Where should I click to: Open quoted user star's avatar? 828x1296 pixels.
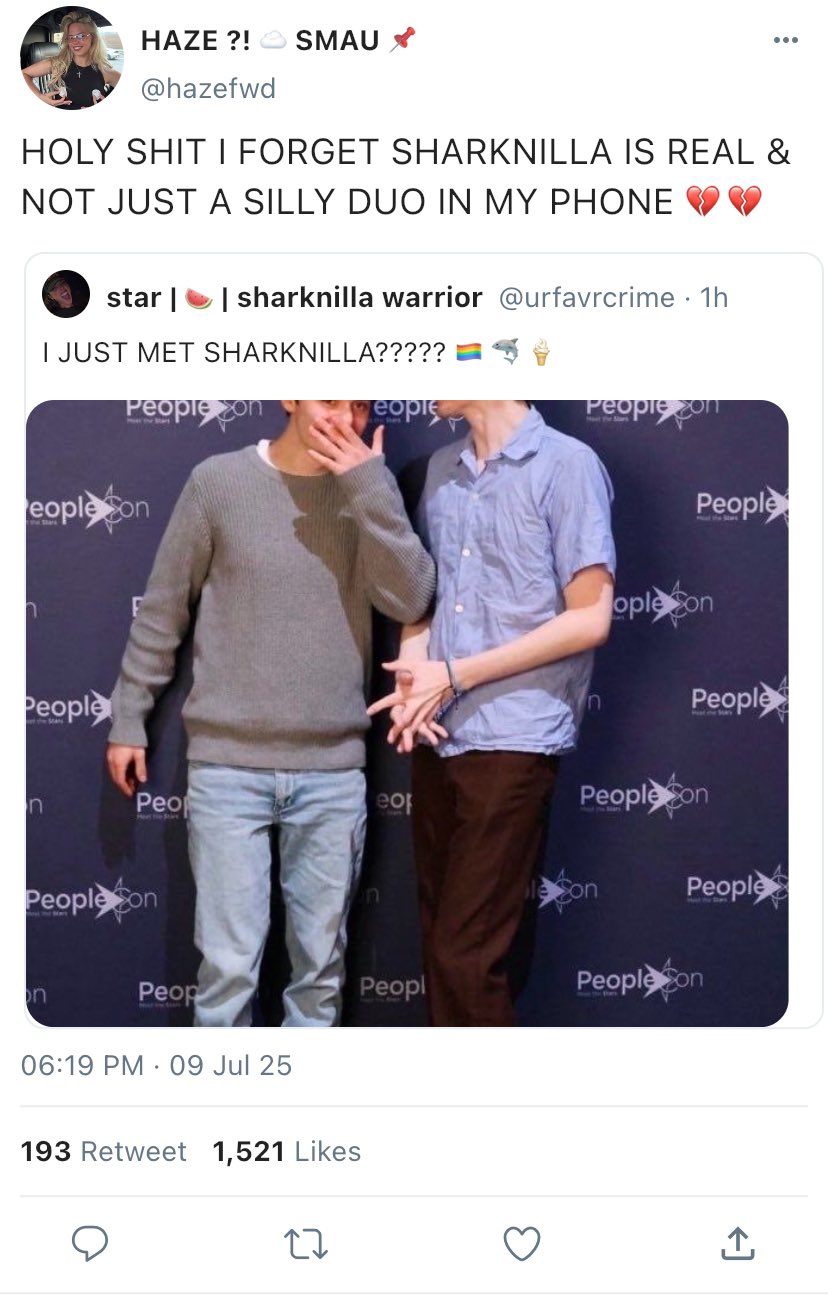click(x=67, y=295)
